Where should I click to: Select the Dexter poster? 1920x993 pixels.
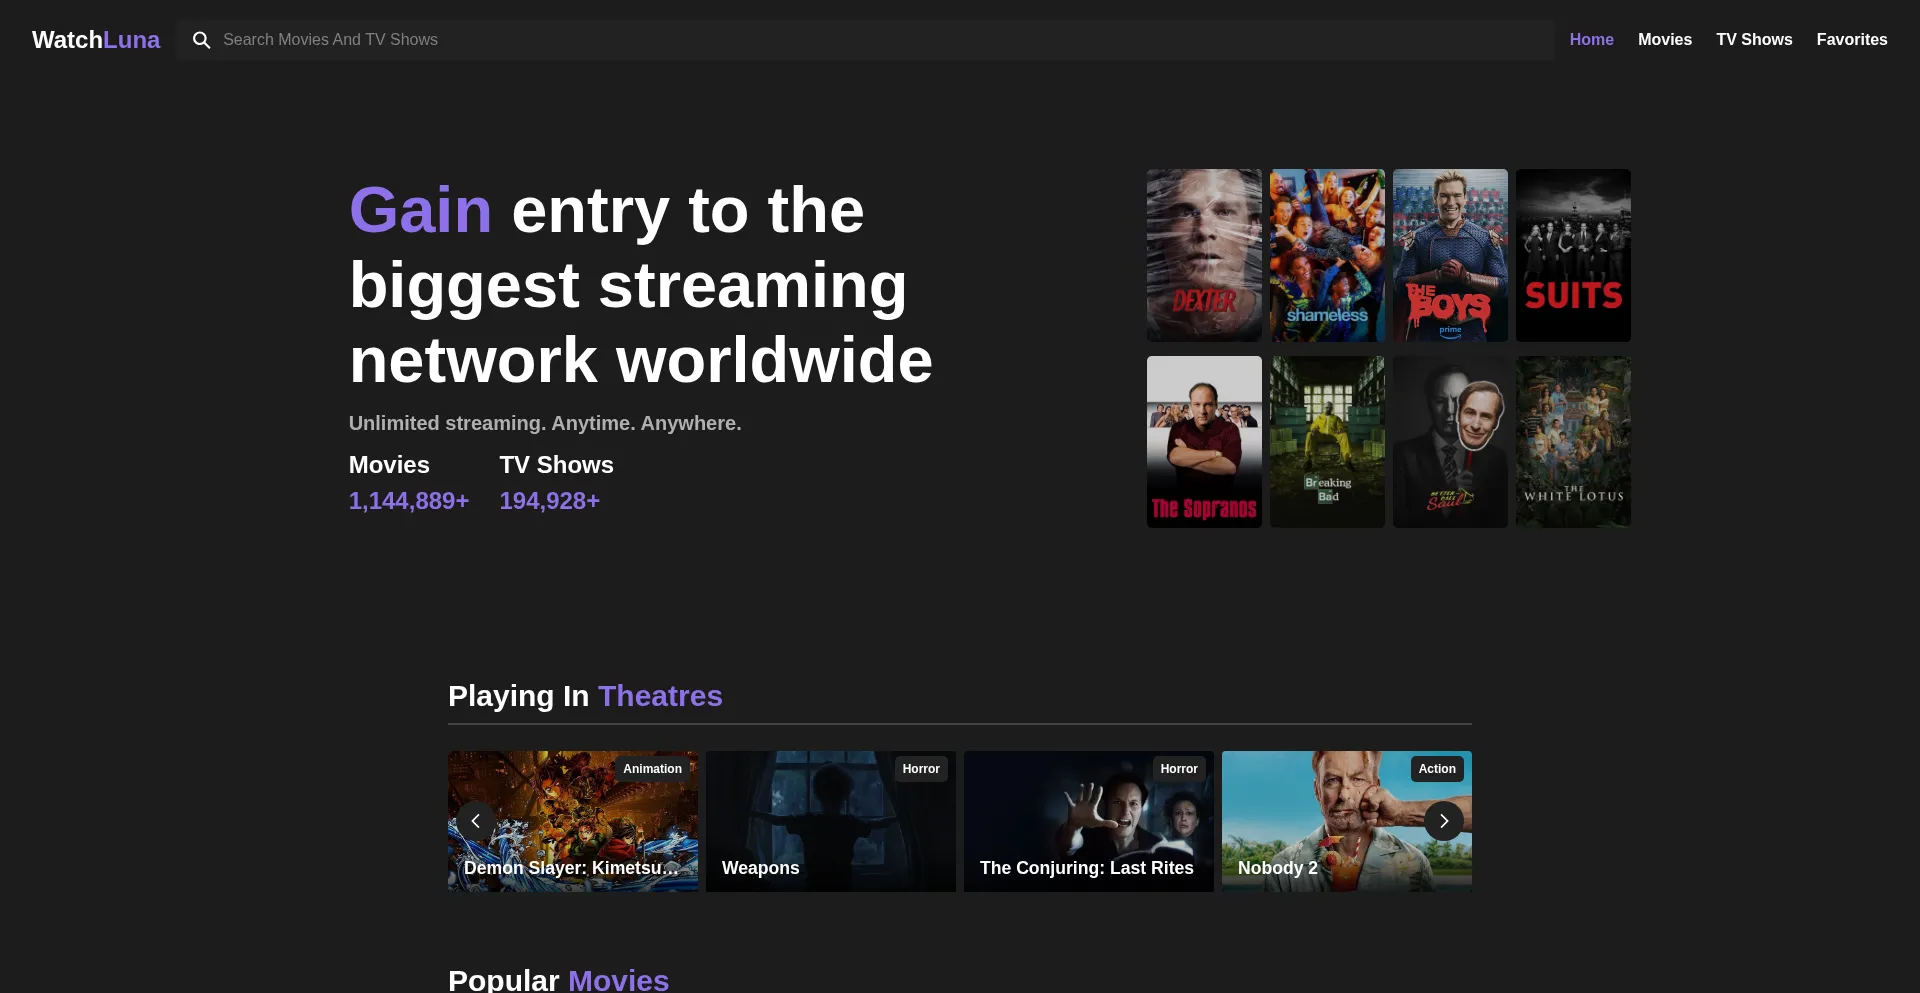(1204, 255)
